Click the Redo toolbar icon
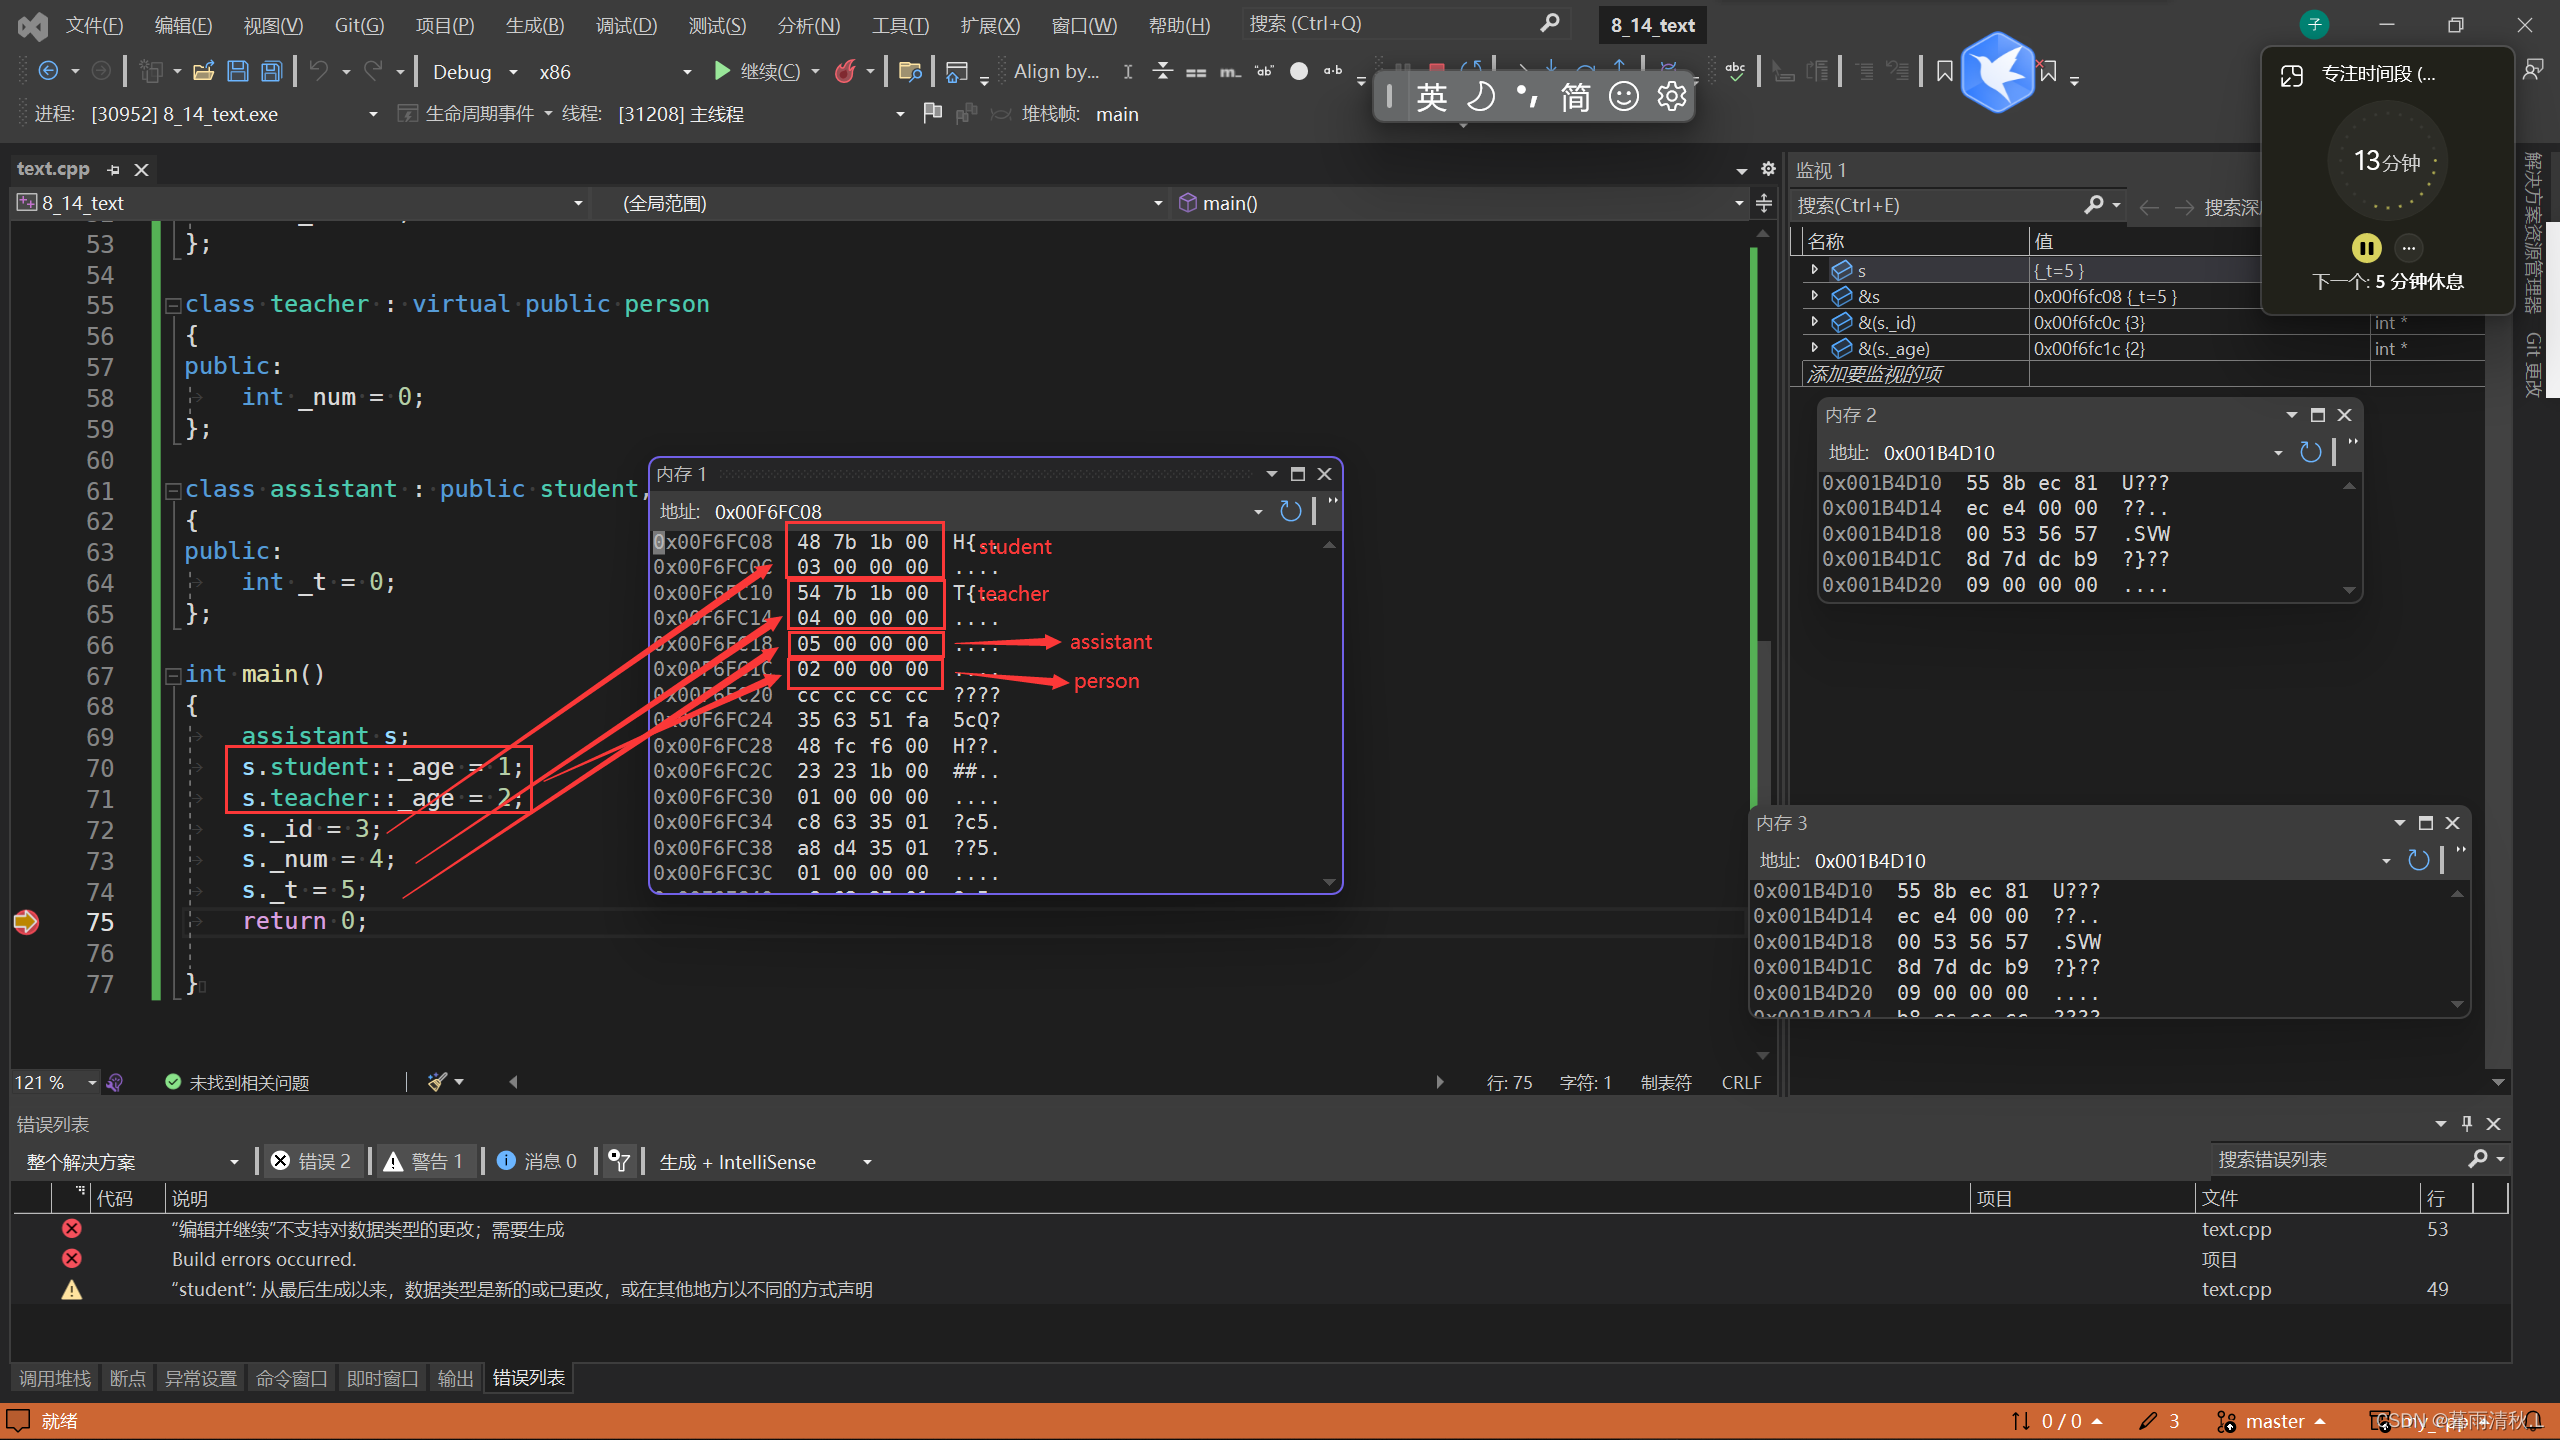Viewport: 2560px width, 1440px height. [x=373, y=71]
